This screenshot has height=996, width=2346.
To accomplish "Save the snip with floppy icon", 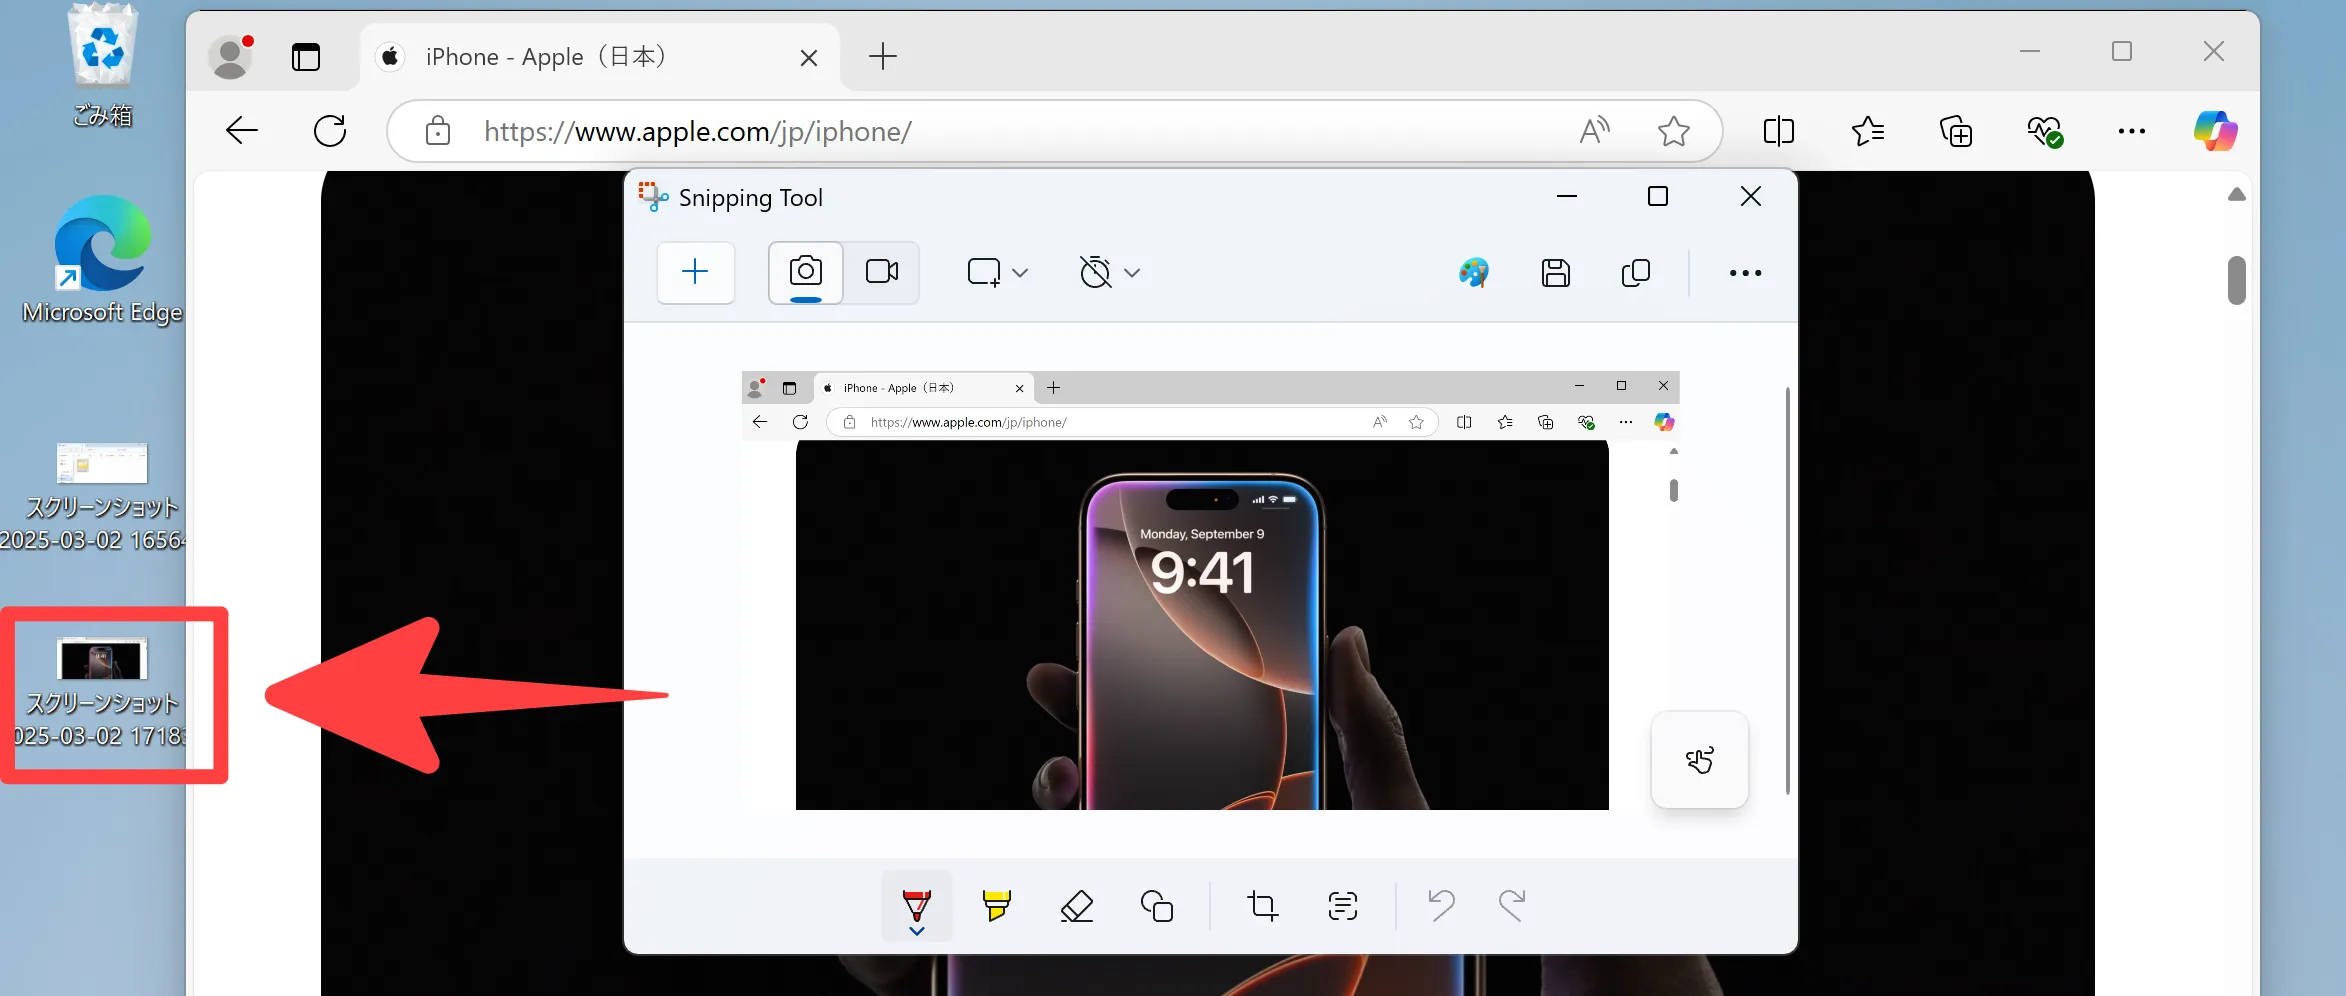I will coord(1556,272).
